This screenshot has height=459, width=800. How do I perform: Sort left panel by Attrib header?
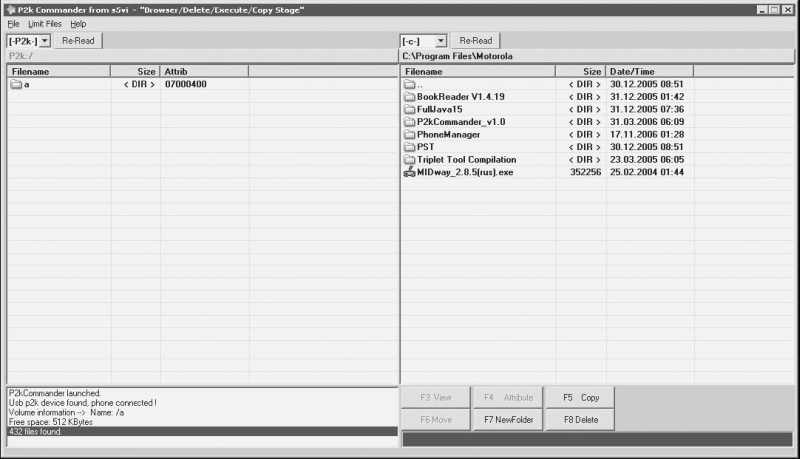[205, 71]
